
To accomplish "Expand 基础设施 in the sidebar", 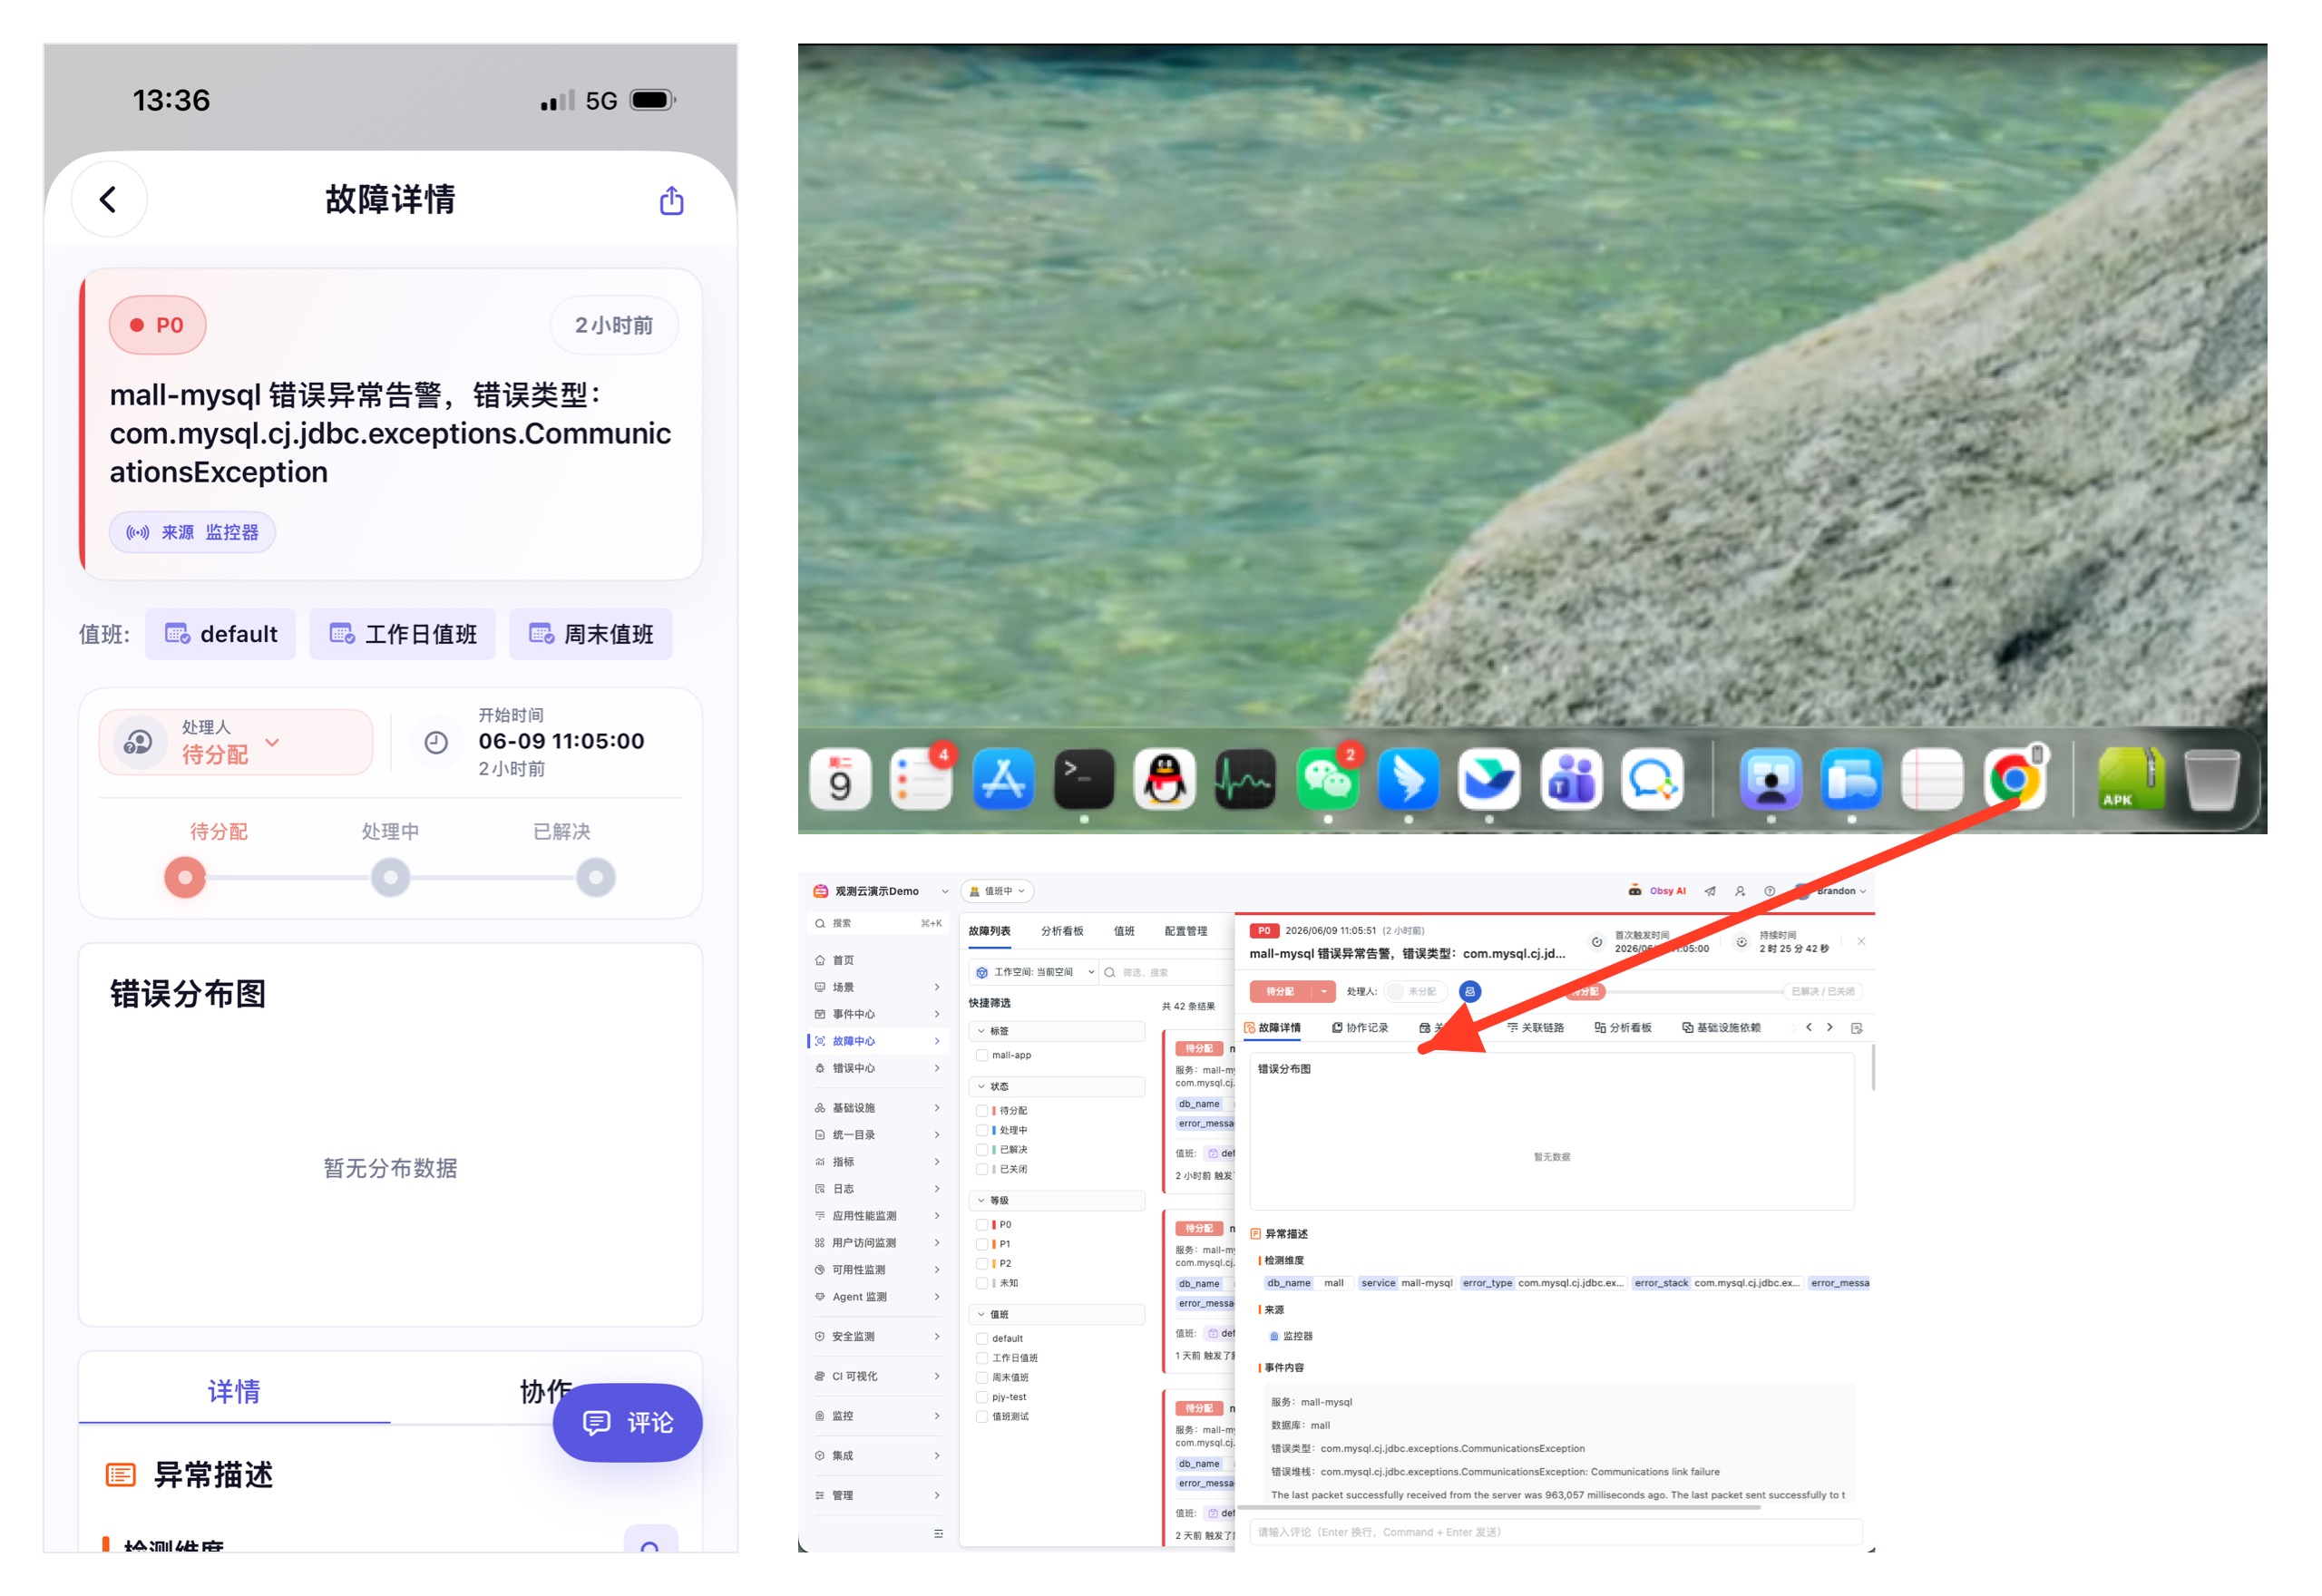I will (x=877, y=1108).
